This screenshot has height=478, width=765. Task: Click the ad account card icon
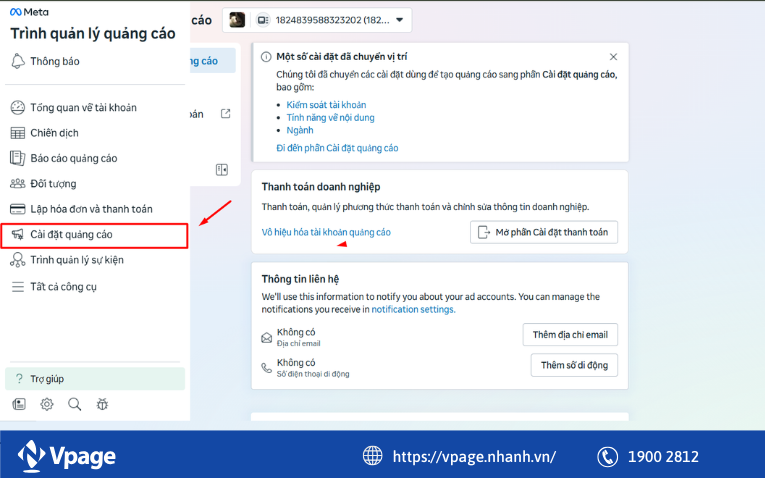tap(263, 20)
